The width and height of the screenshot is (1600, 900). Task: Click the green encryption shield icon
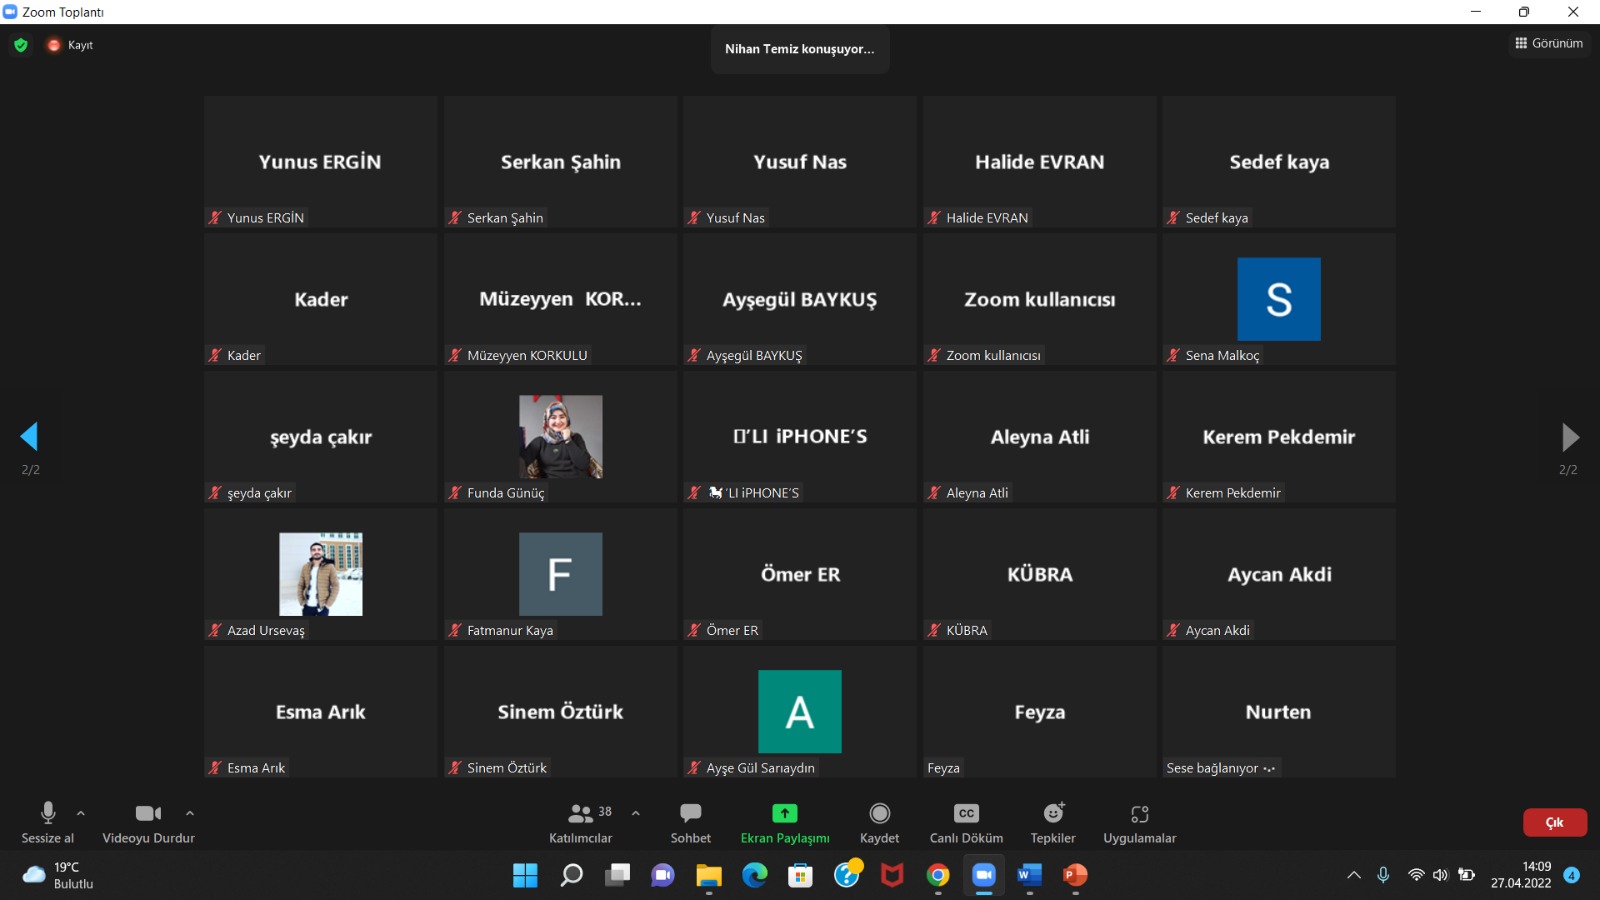21,45
